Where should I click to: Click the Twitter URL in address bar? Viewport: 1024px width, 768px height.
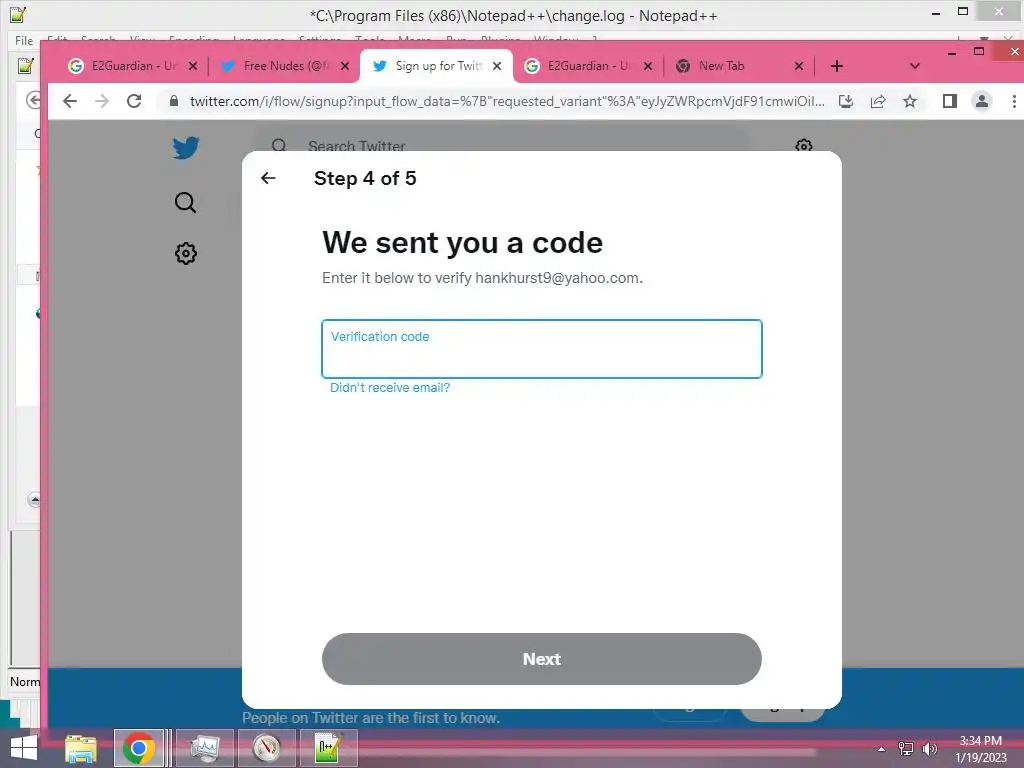point(507,101)
